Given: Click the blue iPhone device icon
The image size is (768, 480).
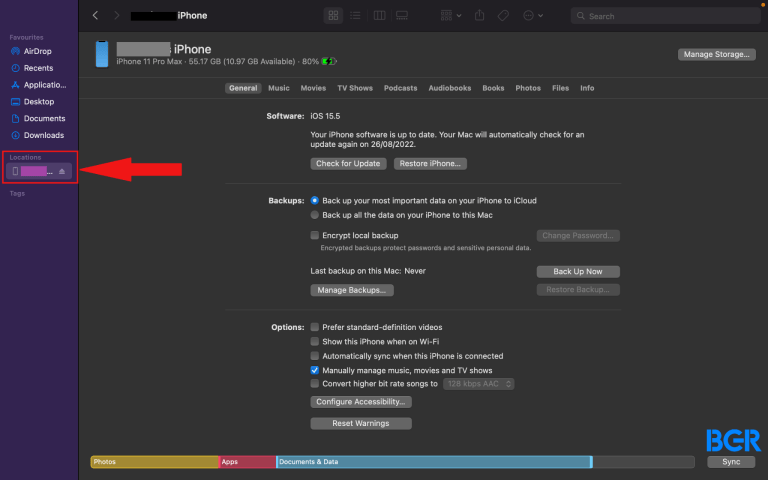Looking at the screenshot, I should tap(102, 54).
